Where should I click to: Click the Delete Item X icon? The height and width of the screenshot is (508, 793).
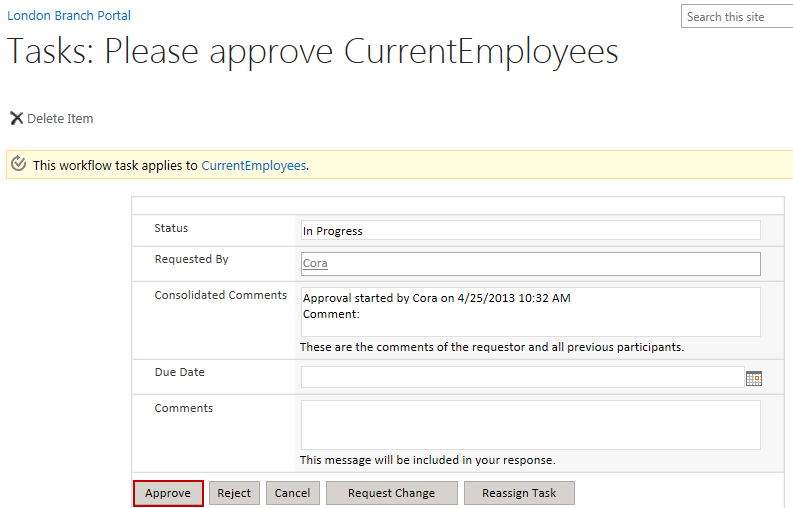click(x=17, y=118)
